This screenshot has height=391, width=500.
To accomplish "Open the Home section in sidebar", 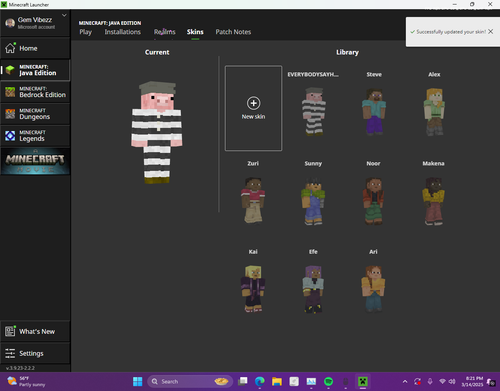I will [35, 48].
